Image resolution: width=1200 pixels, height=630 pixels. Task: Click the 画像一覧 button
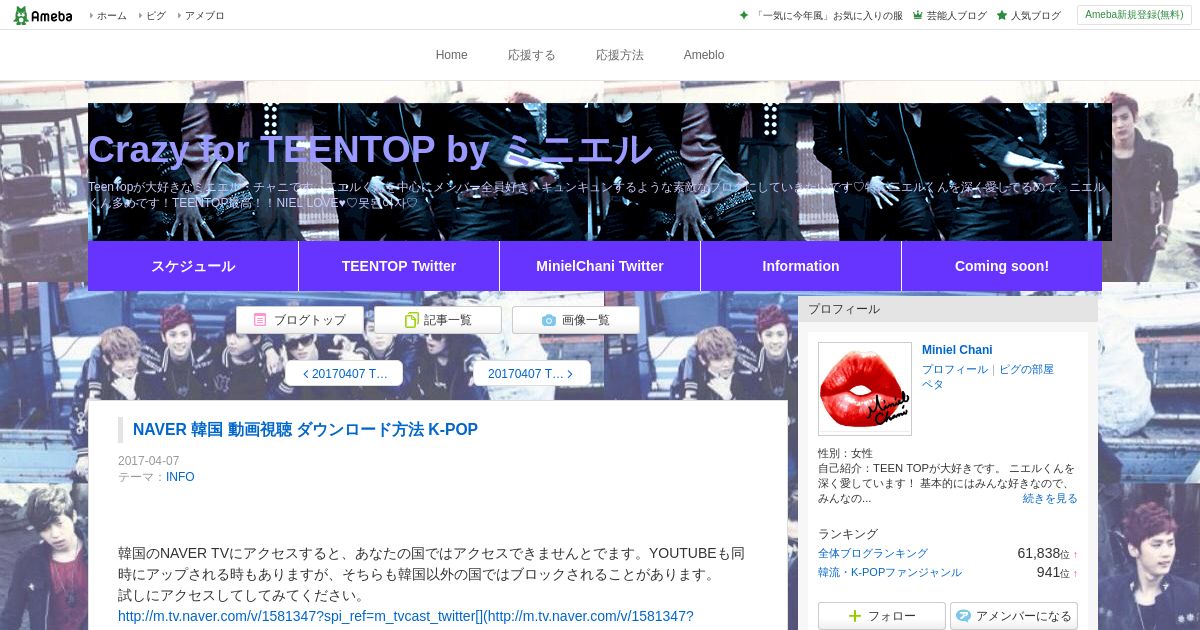point(576,320)
